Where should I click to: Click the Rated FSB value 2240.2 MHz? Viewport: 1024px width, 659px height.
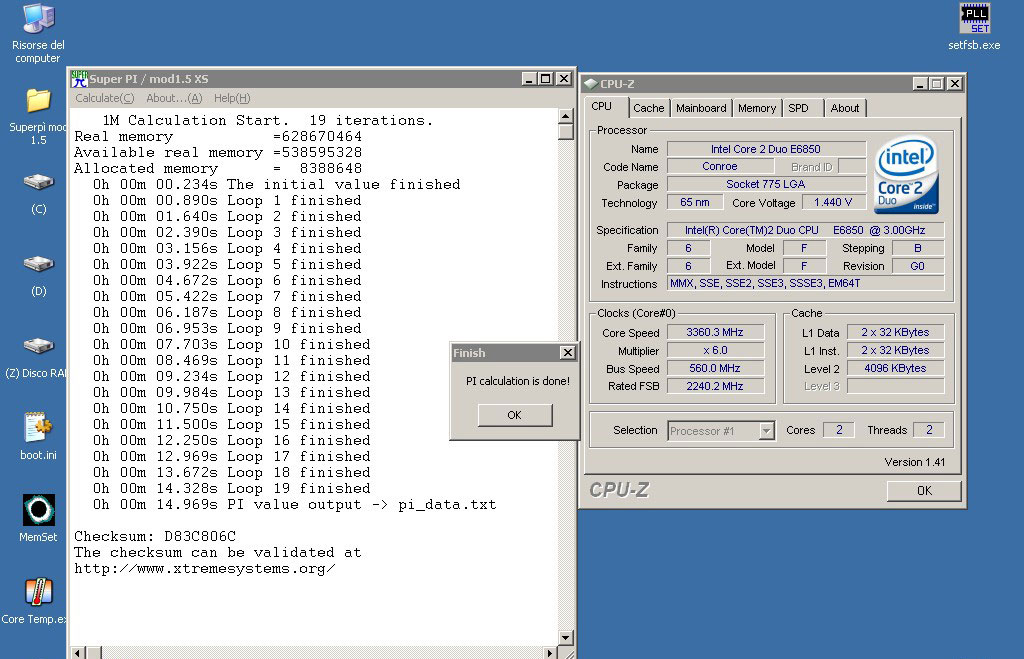(715, 387)
